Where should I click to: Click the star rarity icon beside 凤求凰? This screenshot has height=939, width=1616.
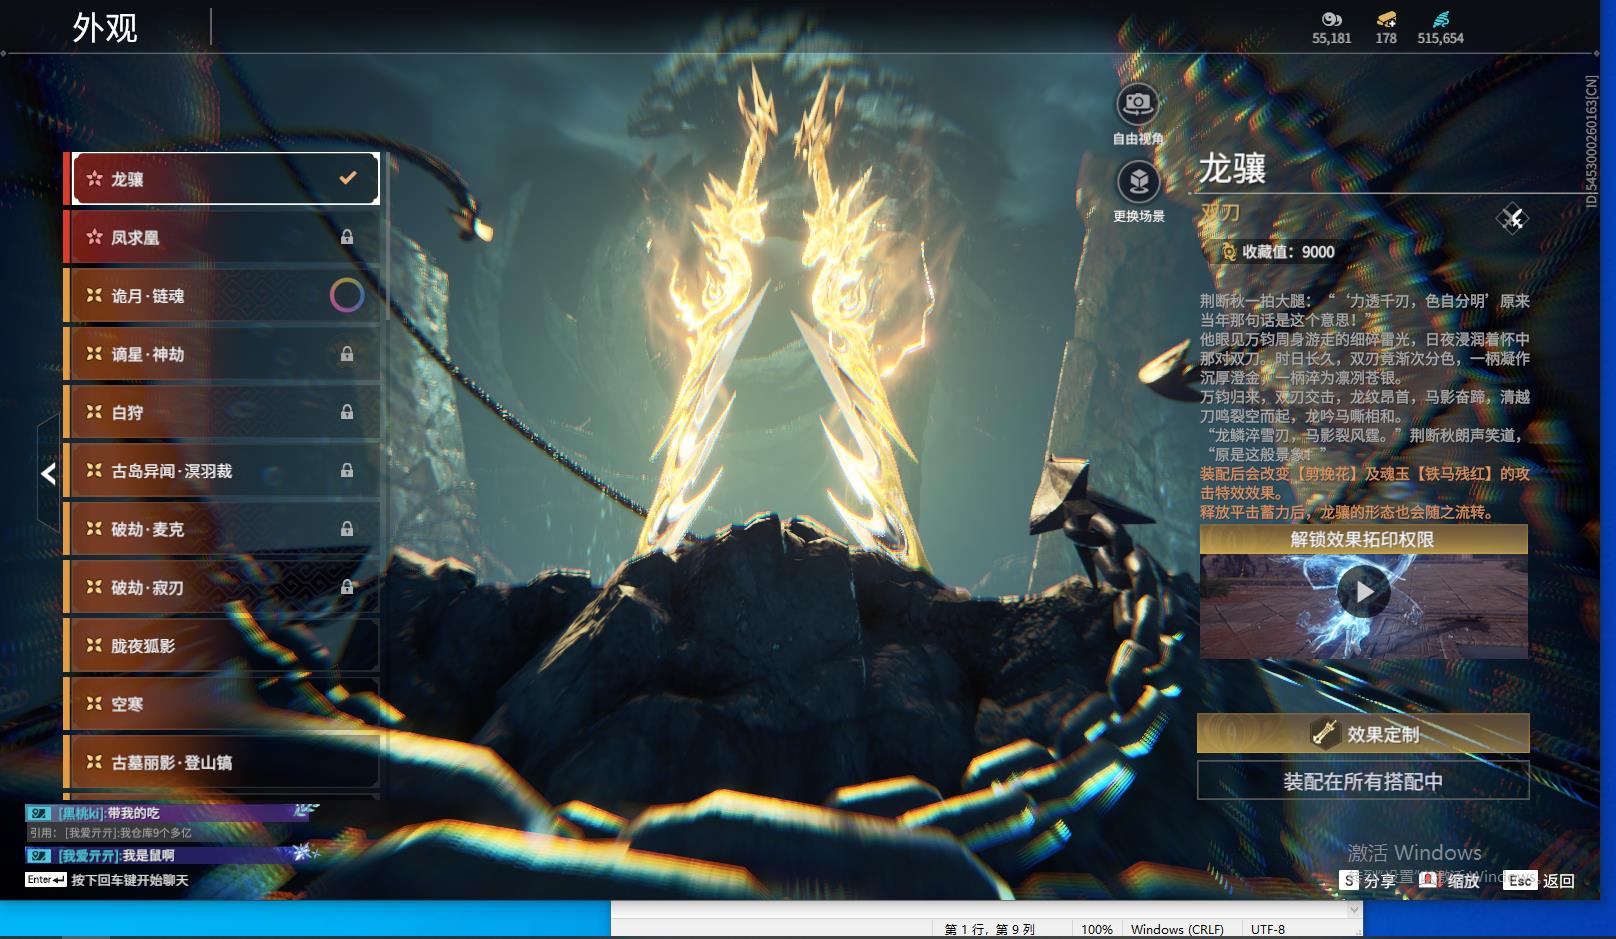coord(94,237)
